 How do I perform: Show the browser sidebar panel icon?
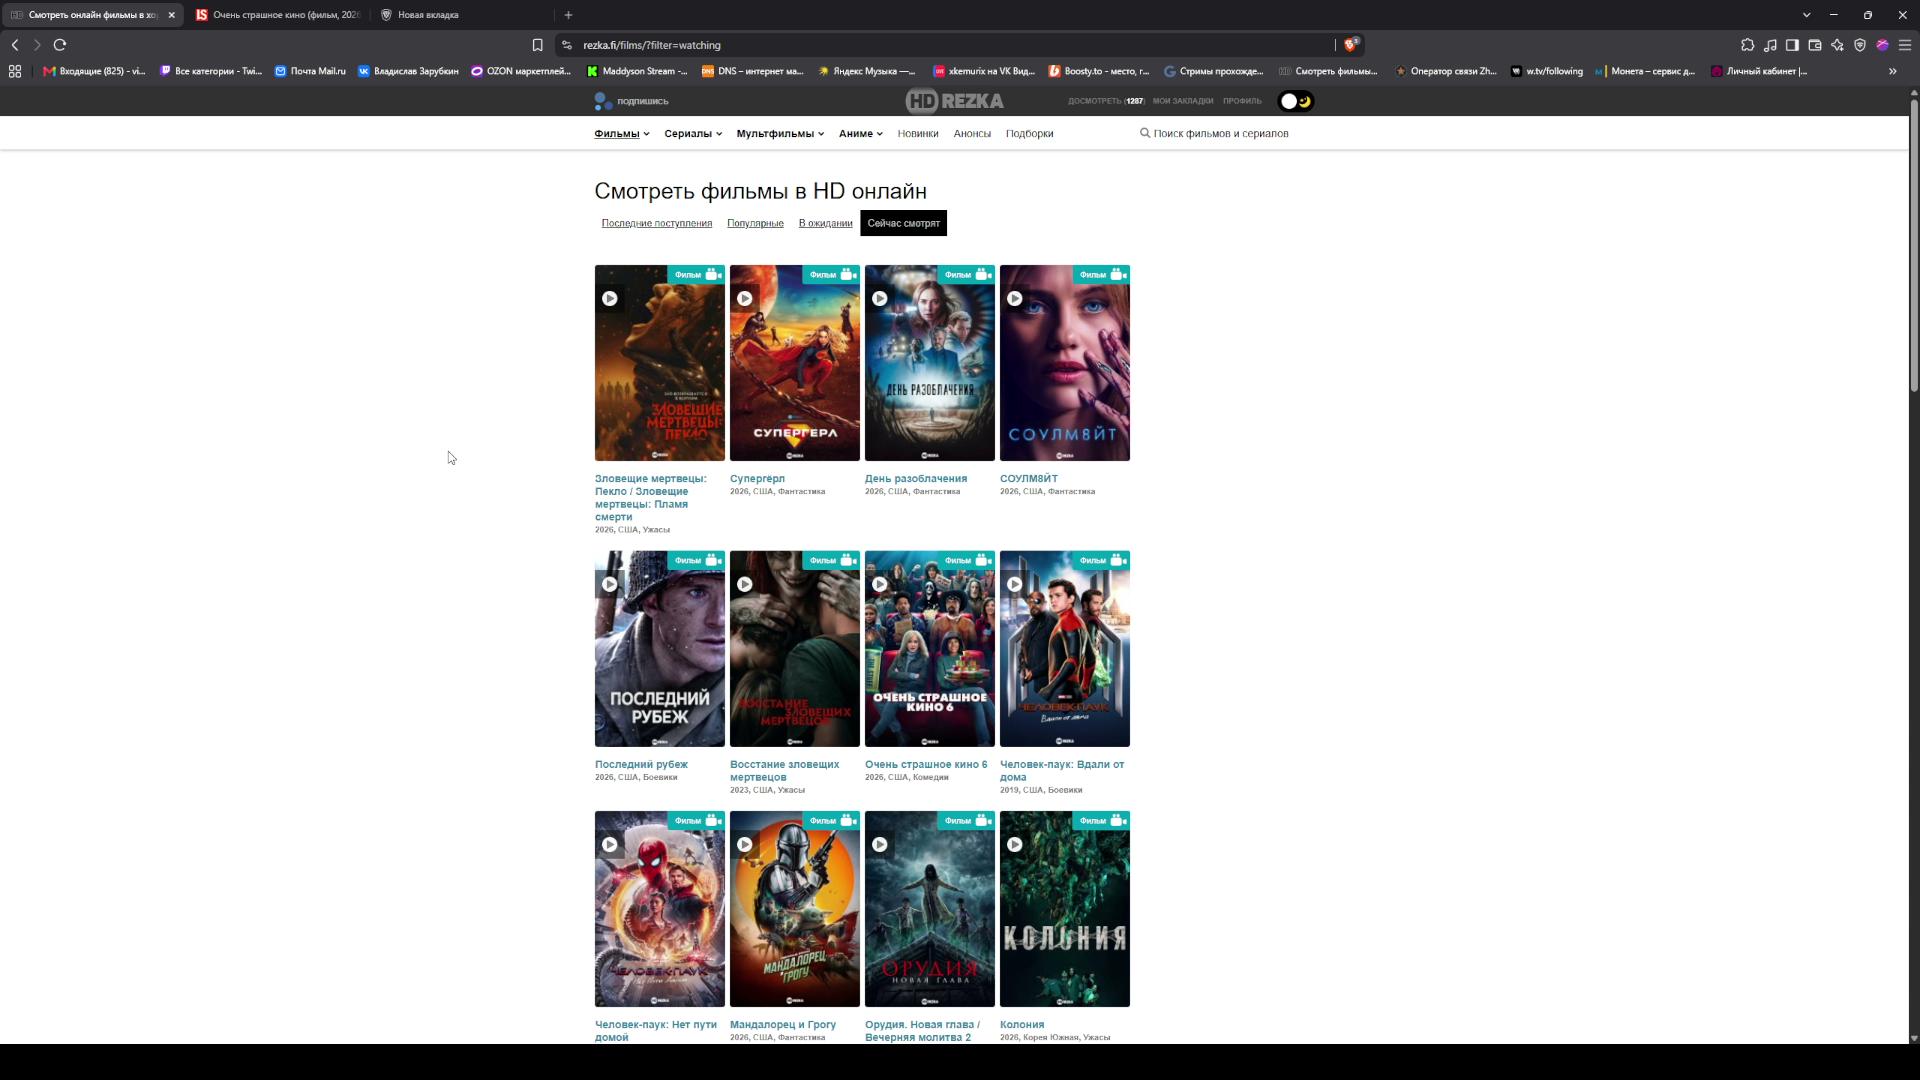1792,45
